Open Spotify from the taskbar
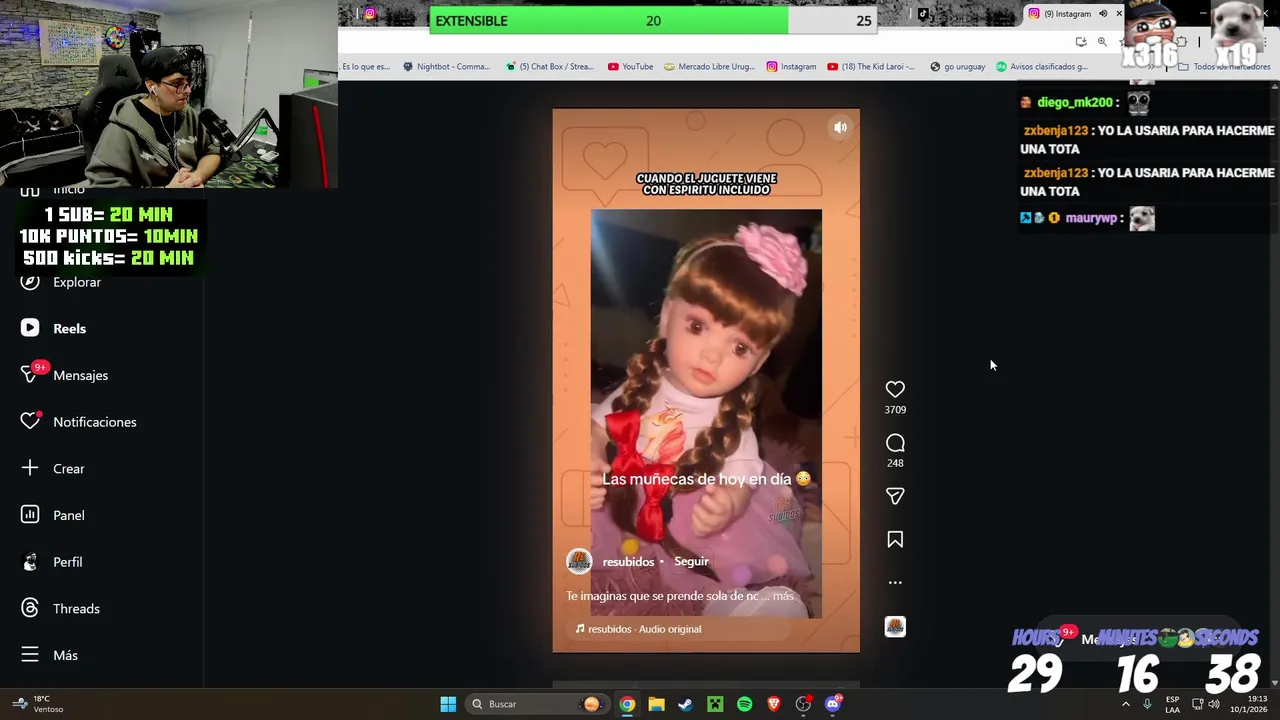 coord(744,704)
